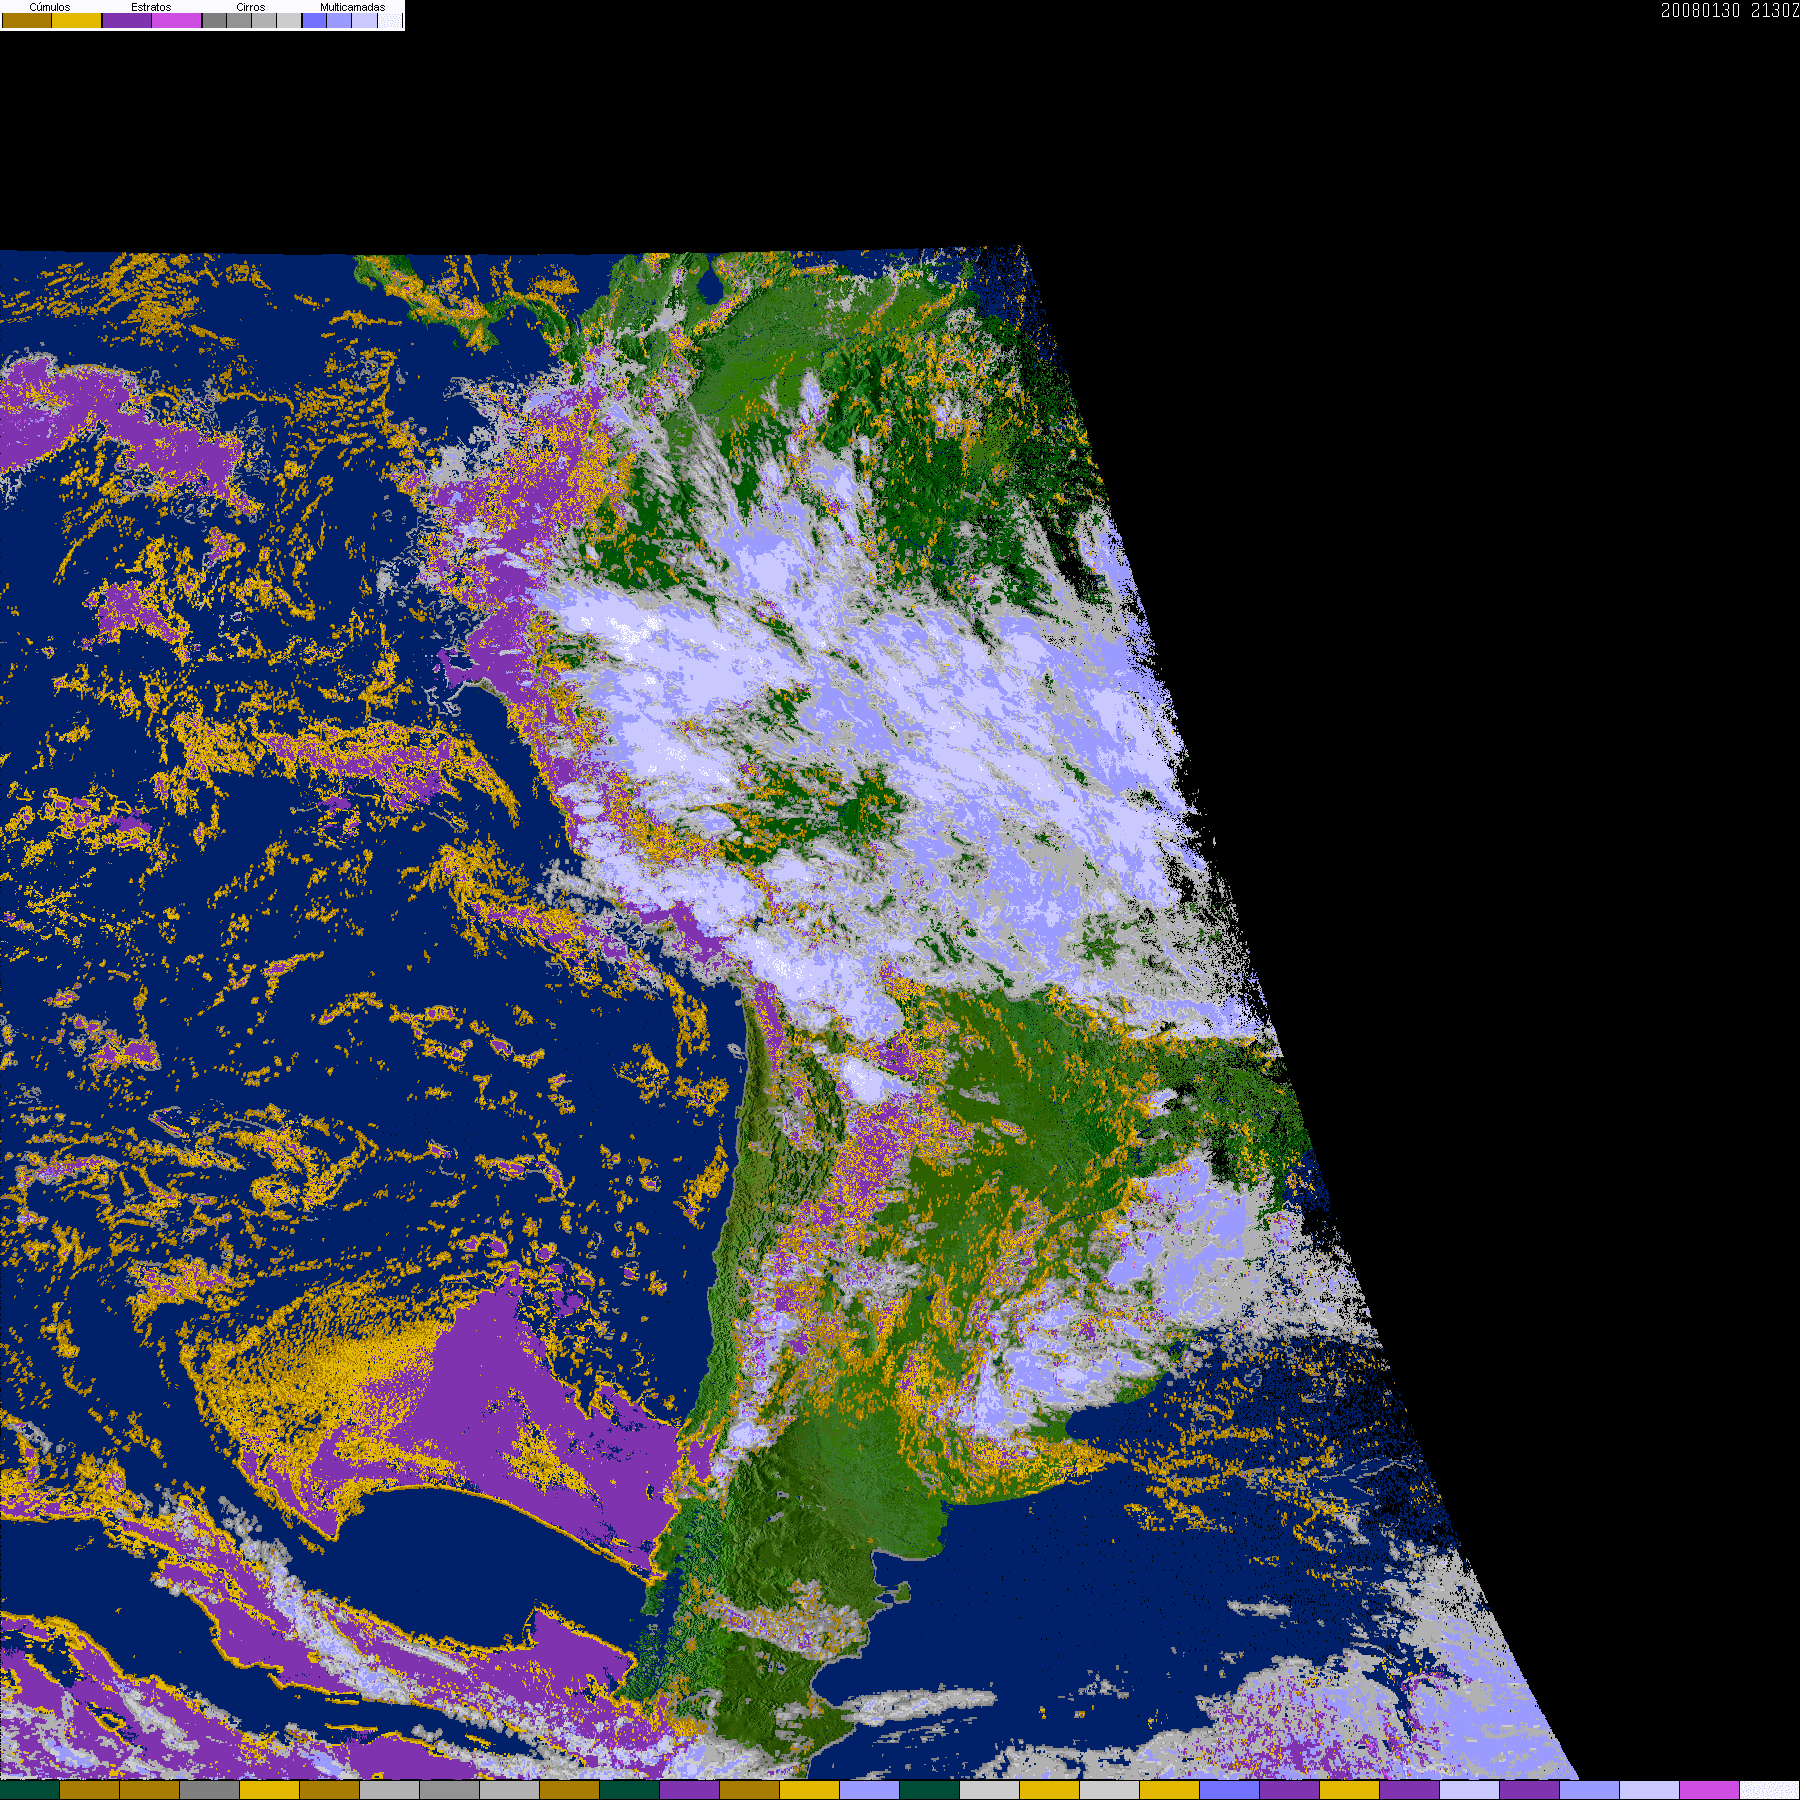Click the leftmost dark green bottom strip cell

point(30,1790)
